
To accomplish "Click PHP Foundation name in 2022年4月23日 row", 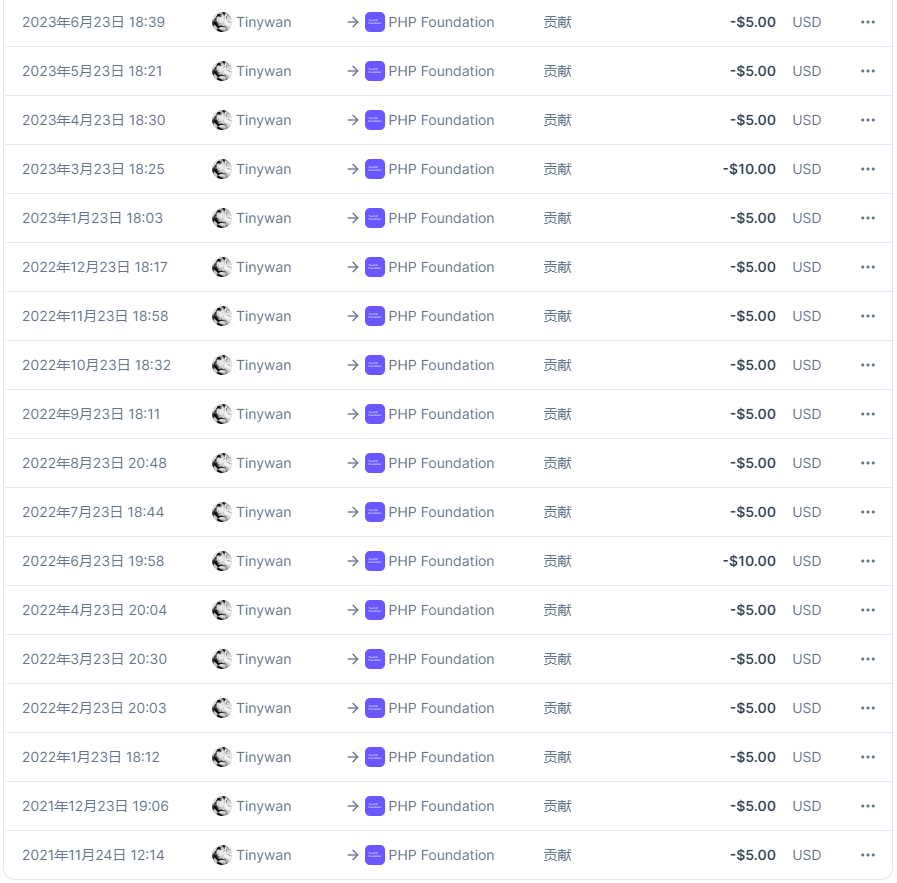I will click(x=441, y=610).
